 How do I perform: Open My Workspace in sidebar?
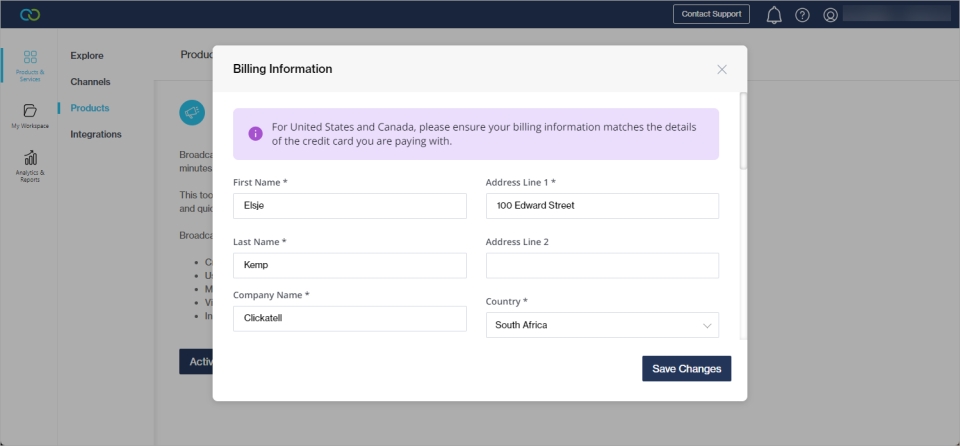[x=29, y=116]
